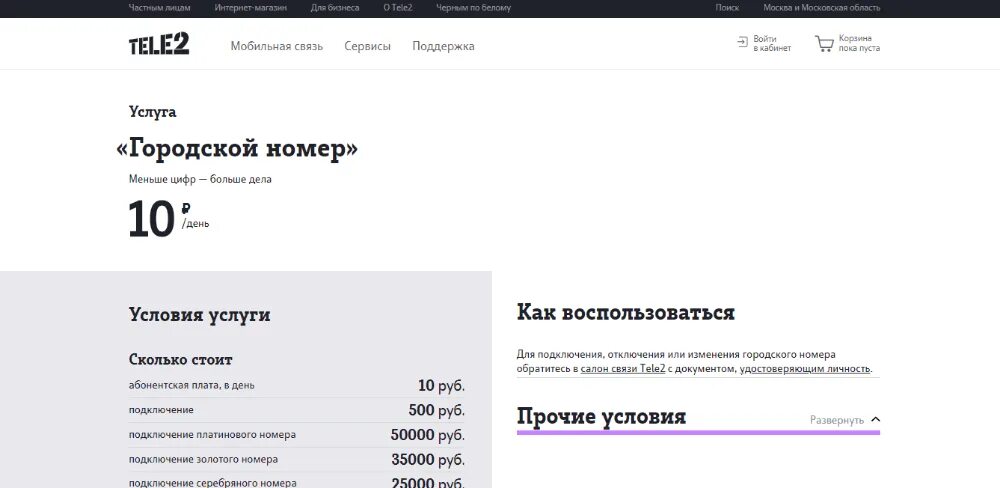Follow удостоверяющим личность link
Screen dimensions: 1000x488
805,369
